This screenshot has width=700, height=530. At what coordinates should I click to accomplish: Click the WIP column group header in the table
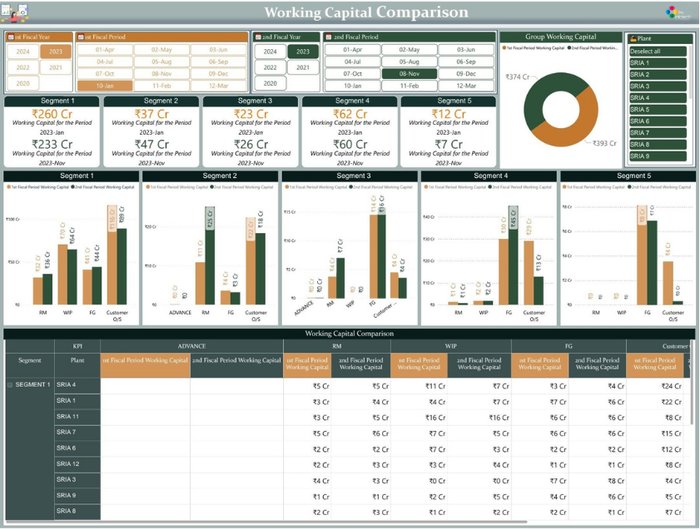point(451,346)
